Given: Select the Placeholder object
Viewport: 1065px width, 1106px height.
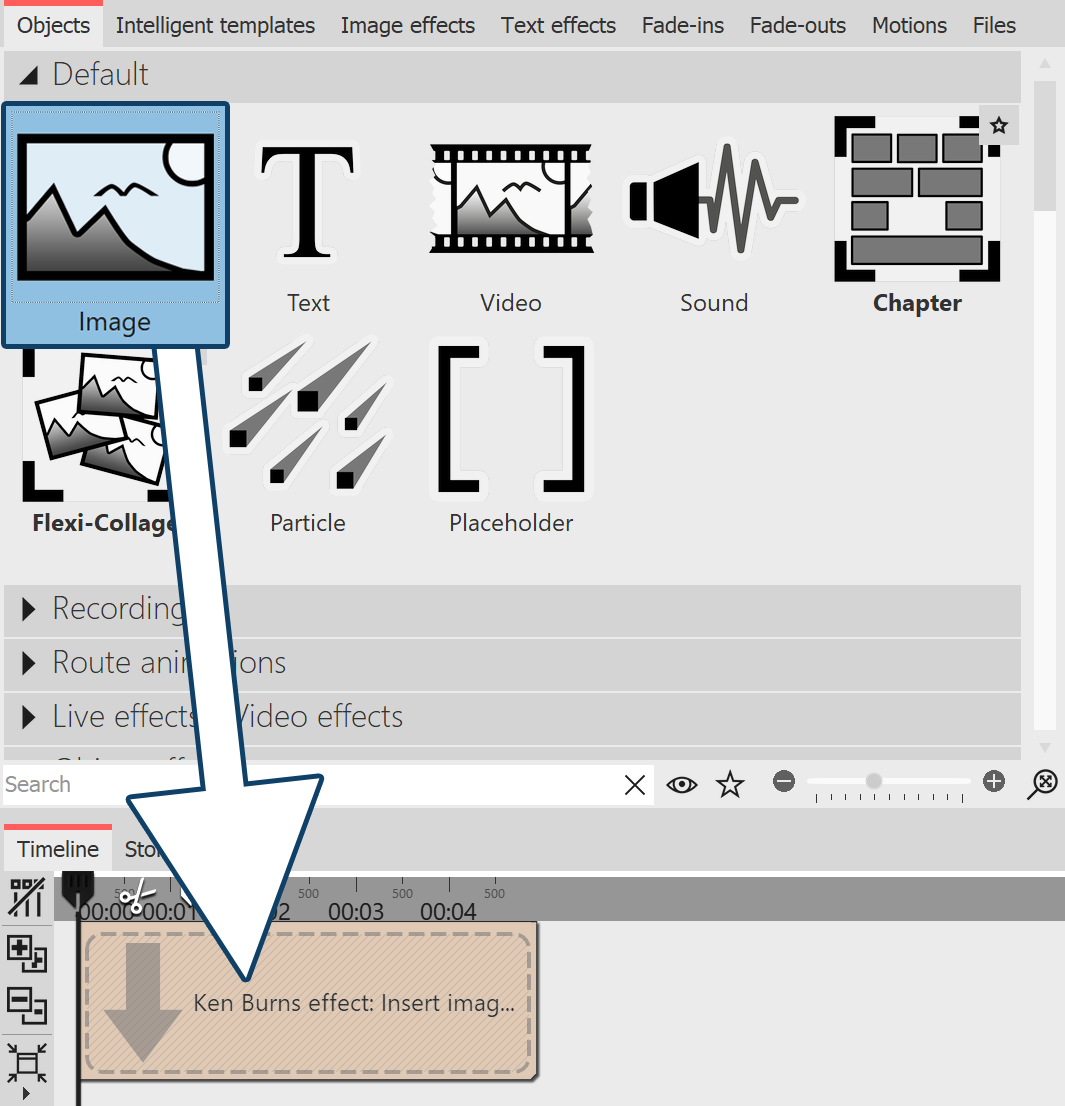Looking at the screenshot, I should coord(511,437).
